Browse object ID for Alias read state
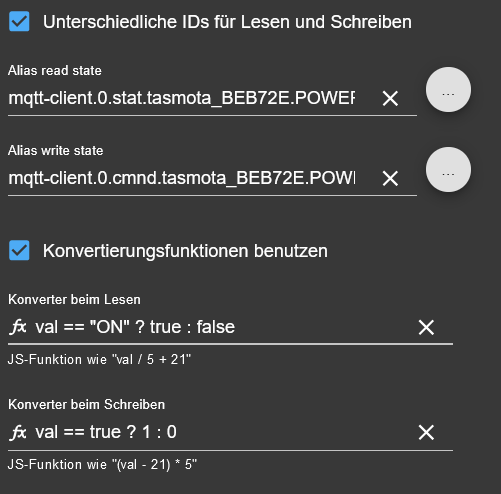This screenshot has height=494, width=501. tap(448, 90)
